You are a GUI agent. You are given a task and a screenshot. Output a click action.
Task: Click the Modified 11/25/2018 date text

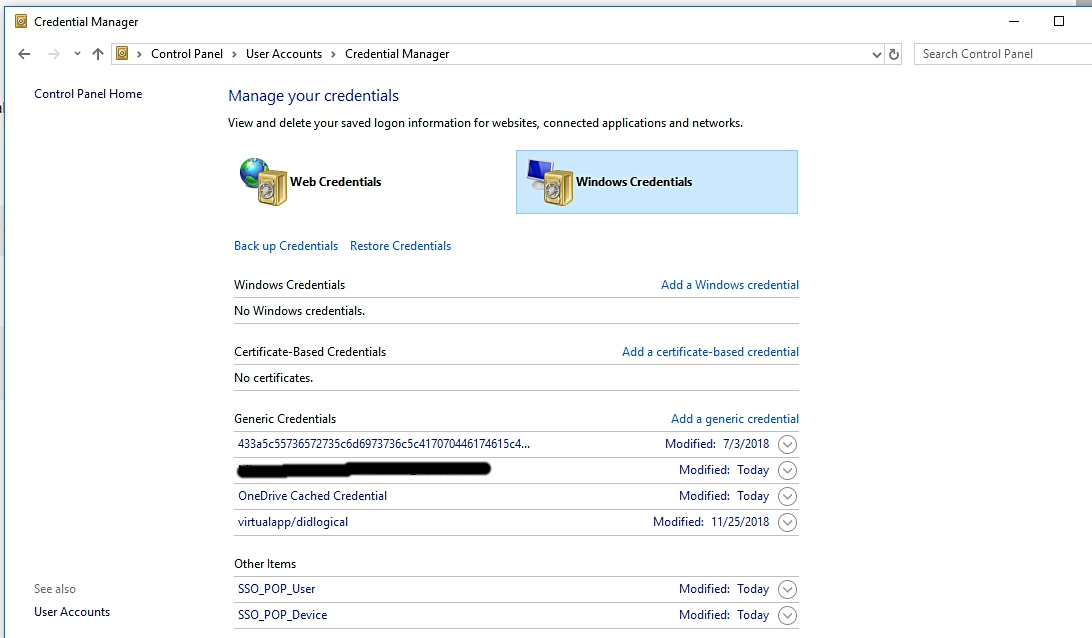[711, 522]
